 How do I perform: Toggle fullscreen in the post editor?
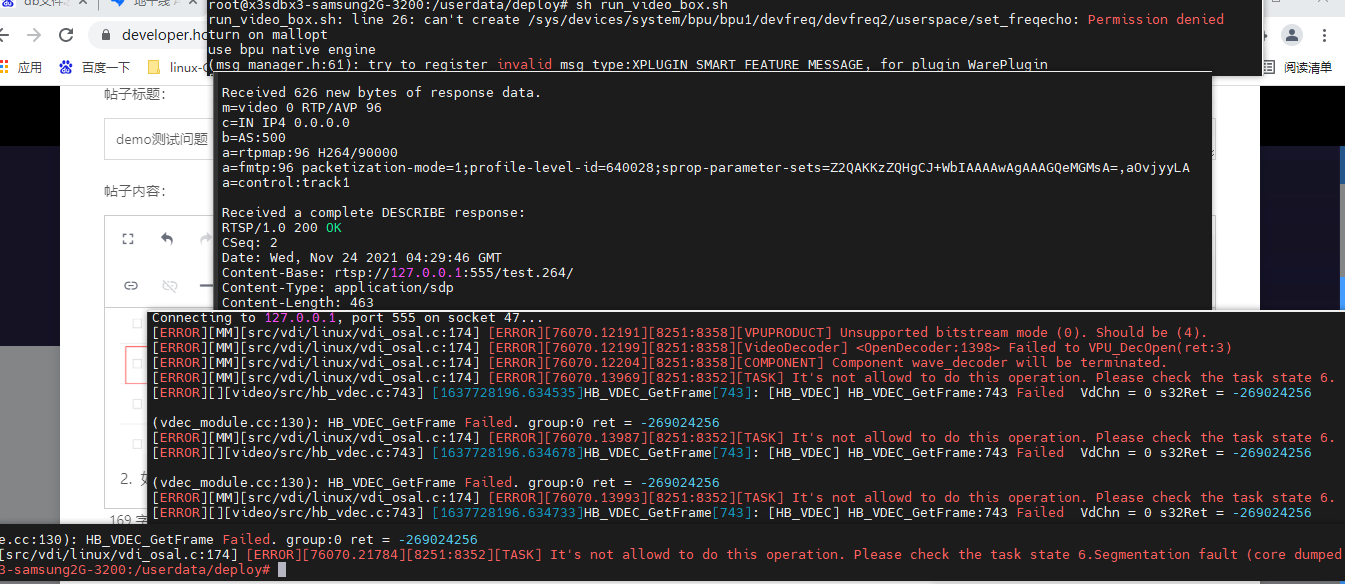pos(127,239)
